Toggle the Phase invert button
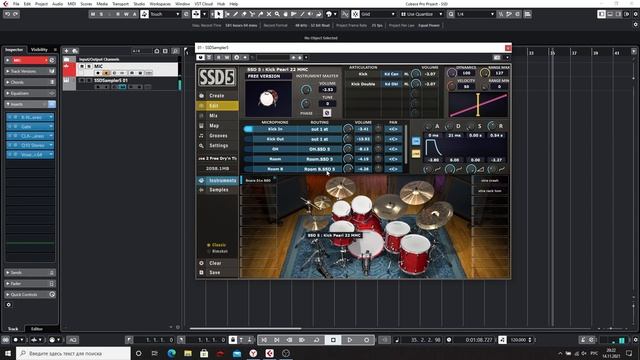 [x=327, y=113]
